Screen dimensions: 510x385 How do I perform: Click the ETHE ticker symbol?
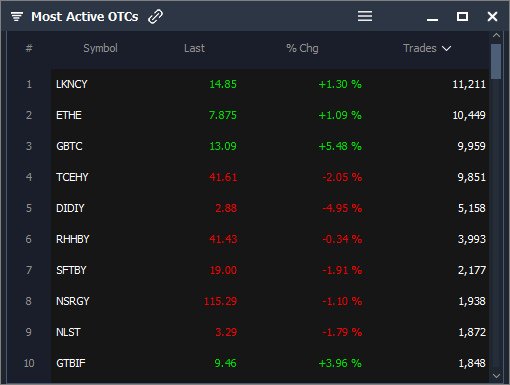click(x=69, y=115)
